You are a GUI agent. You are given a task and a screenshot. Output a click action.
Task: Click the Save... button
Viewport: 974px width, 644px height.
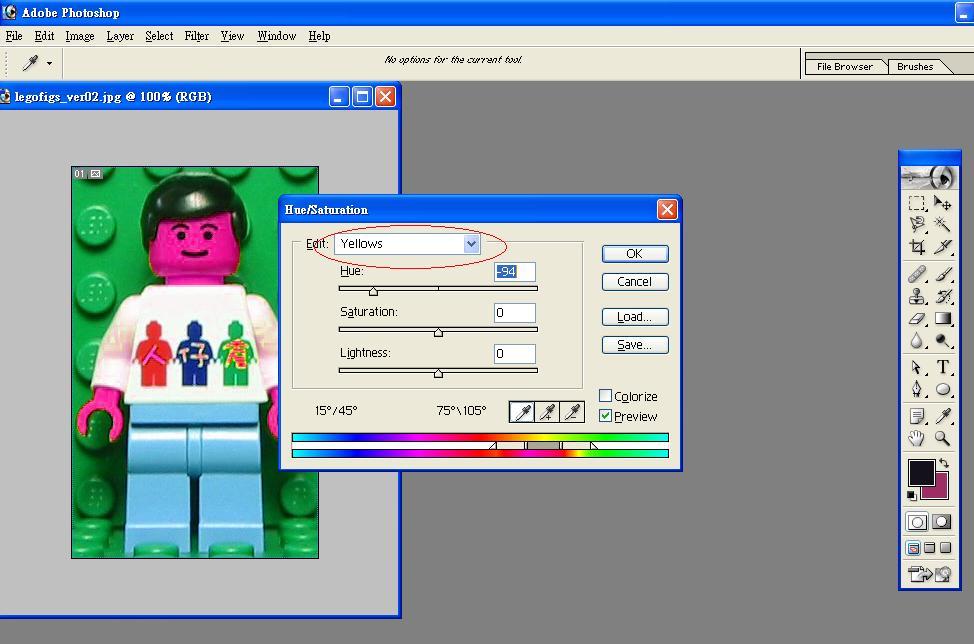[x=635, y=345]
